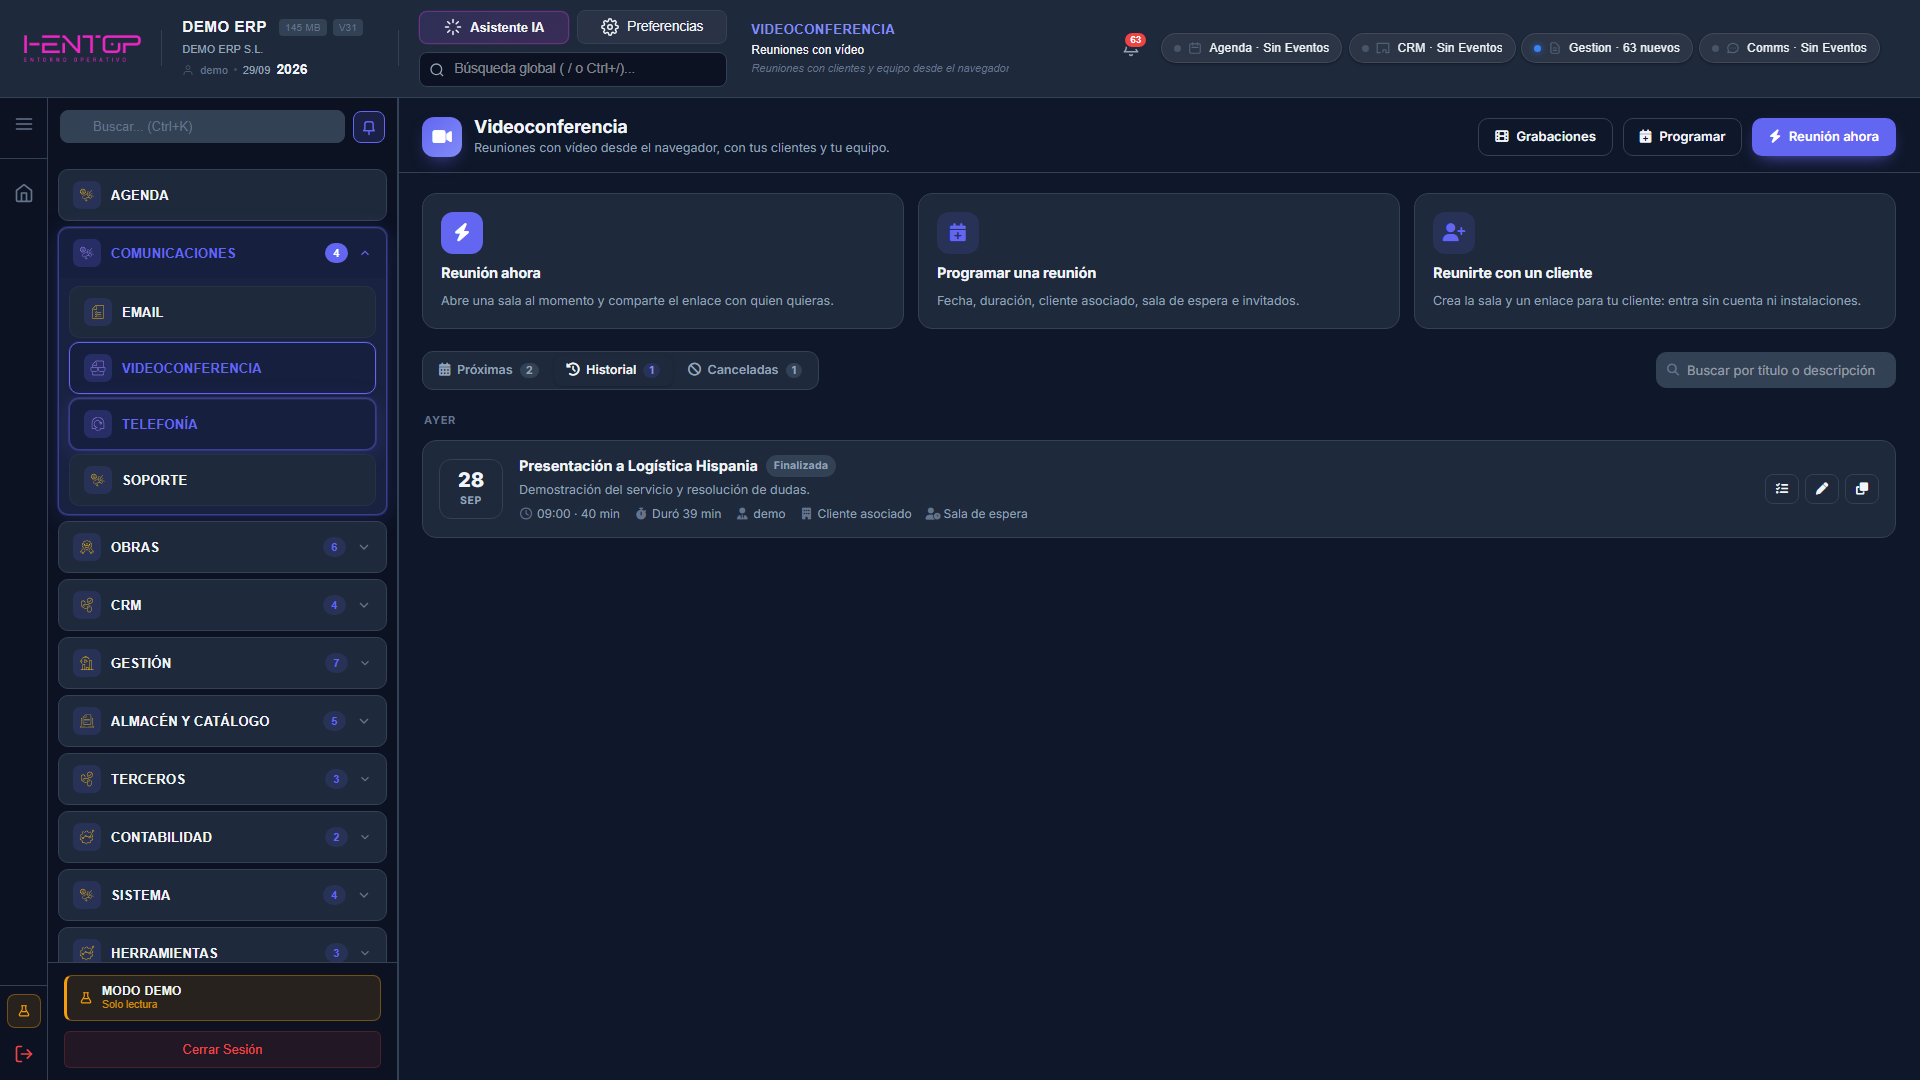The width and height of the screenshot is (1920, 1080).
Task: Click the Agenda module icon in sidebar
Action: [x=87, y=195]
